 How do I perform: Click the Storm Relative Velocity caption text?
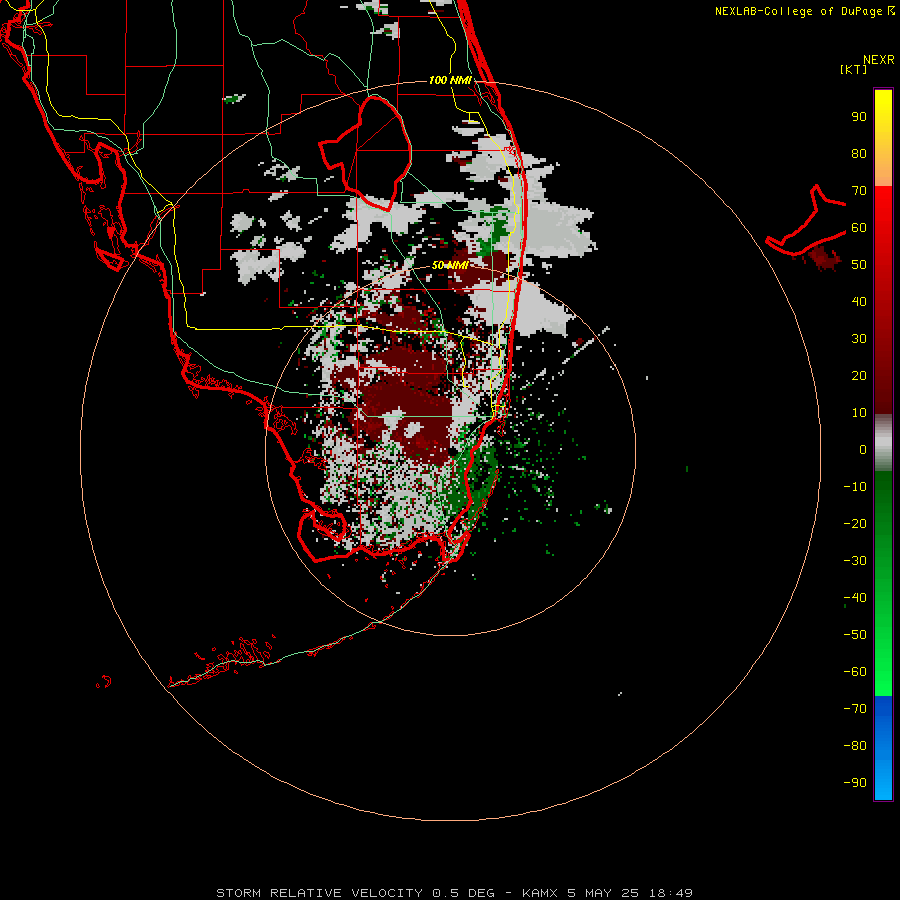pyautogui.click(x=454, y=893)
